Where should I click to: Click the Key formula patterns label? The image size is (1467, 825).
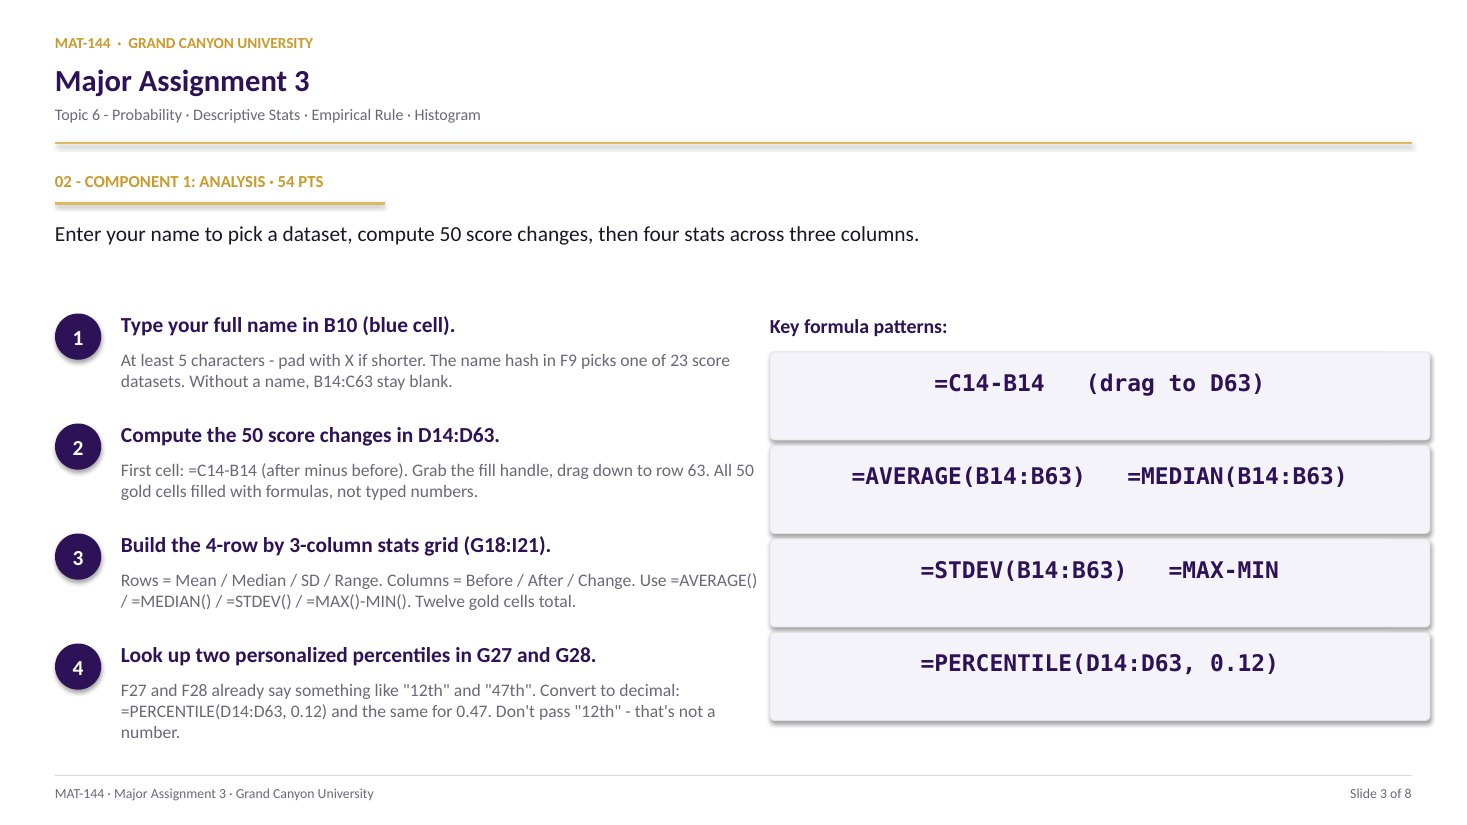(x=858, y=327)
